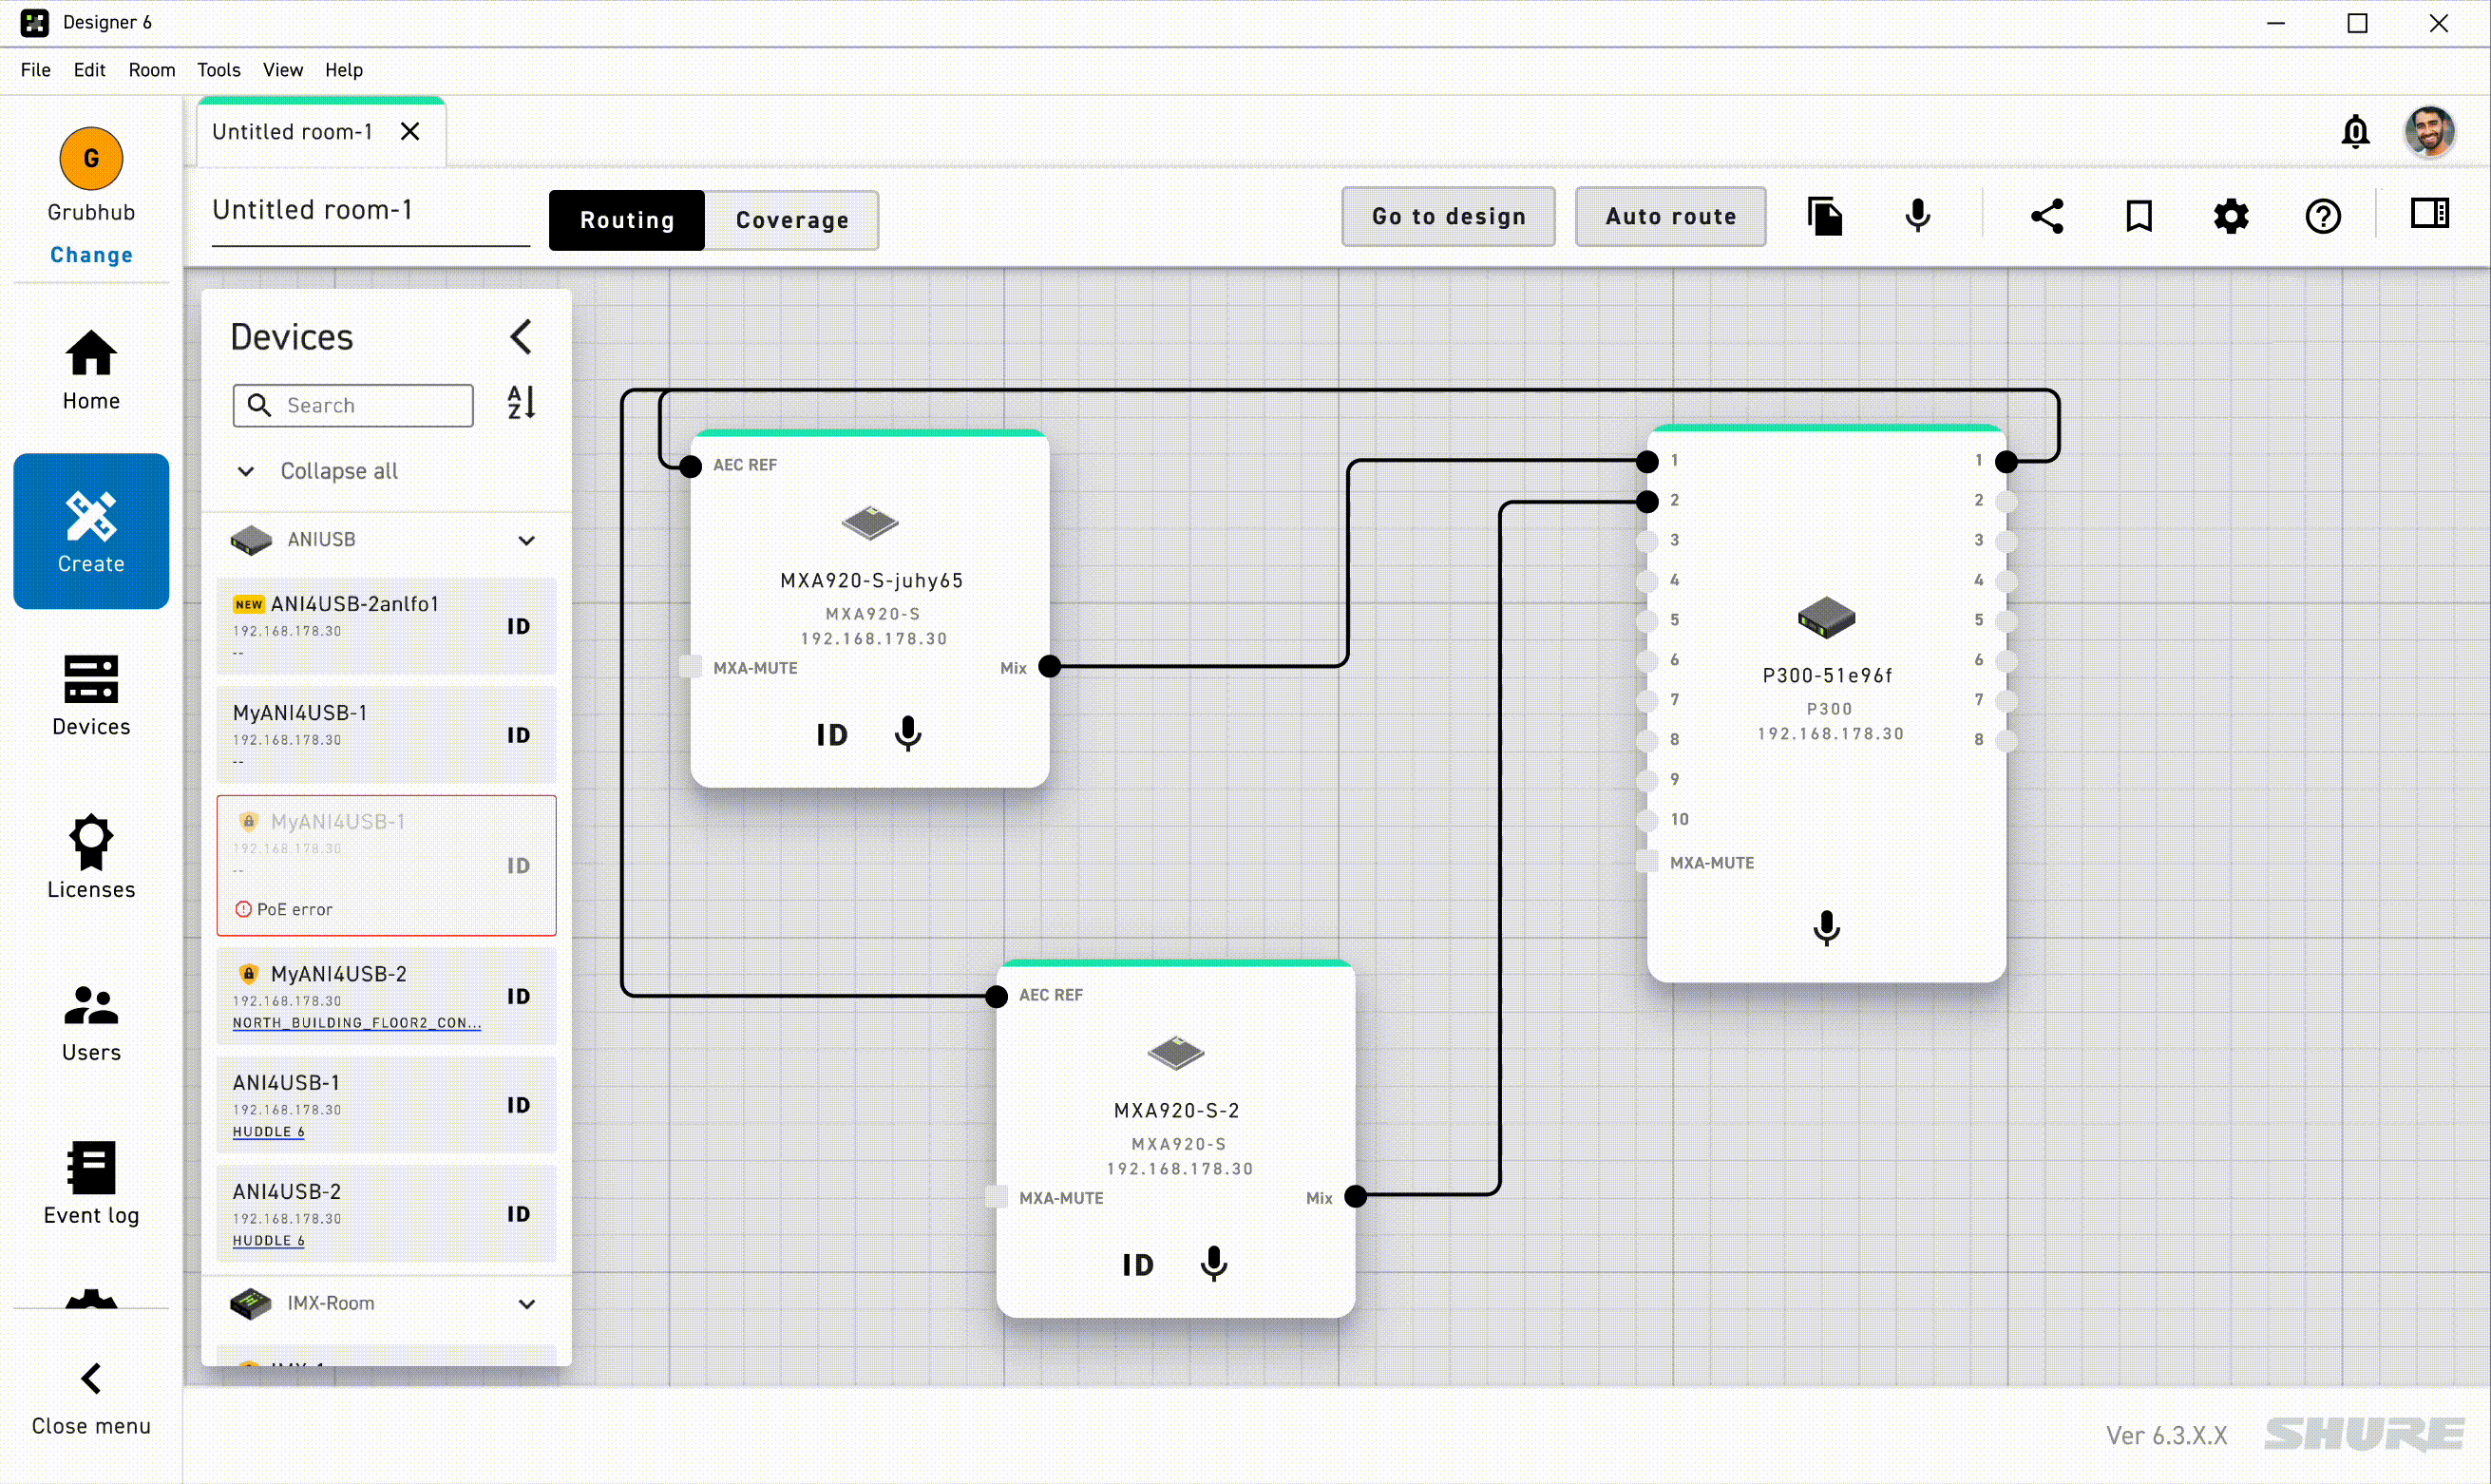The image size is (2491, 1484).
Task: Click microphone icon on P300-51e96f card
Action: pos(1826,928)
